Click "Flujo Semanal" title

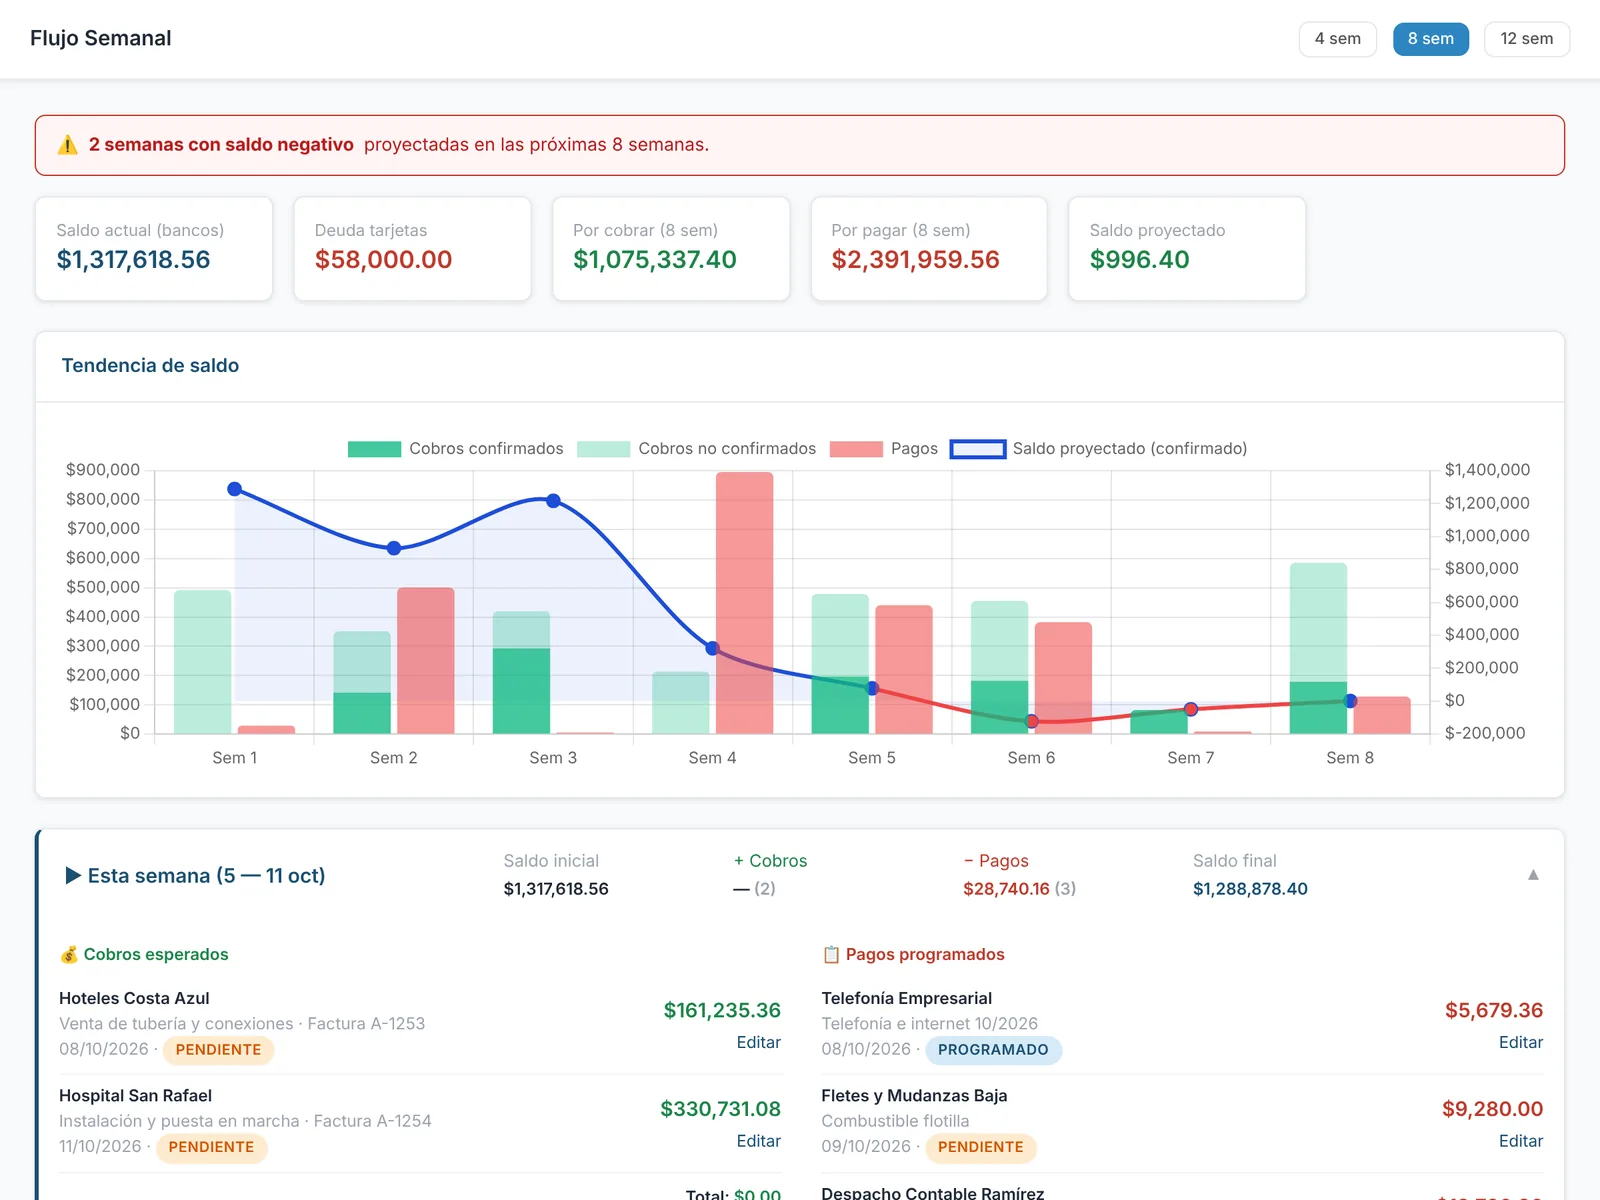[x=101, y=38]
